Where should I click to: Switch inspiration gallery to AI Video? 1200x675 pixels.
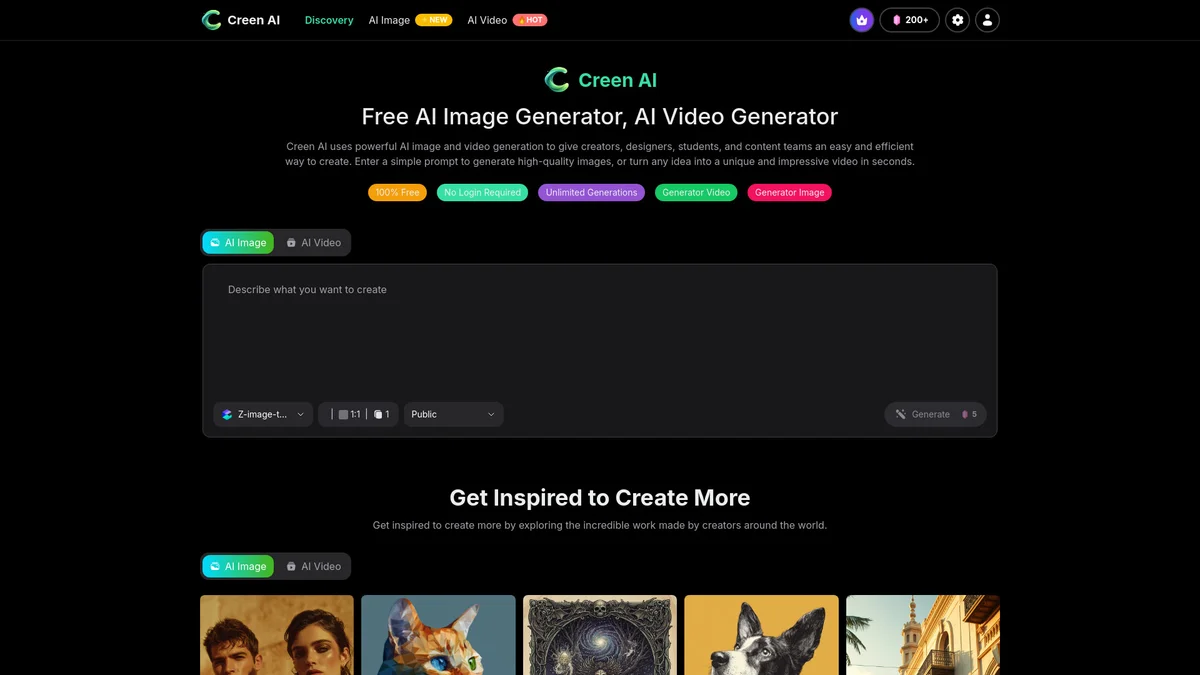coord(313,566)
